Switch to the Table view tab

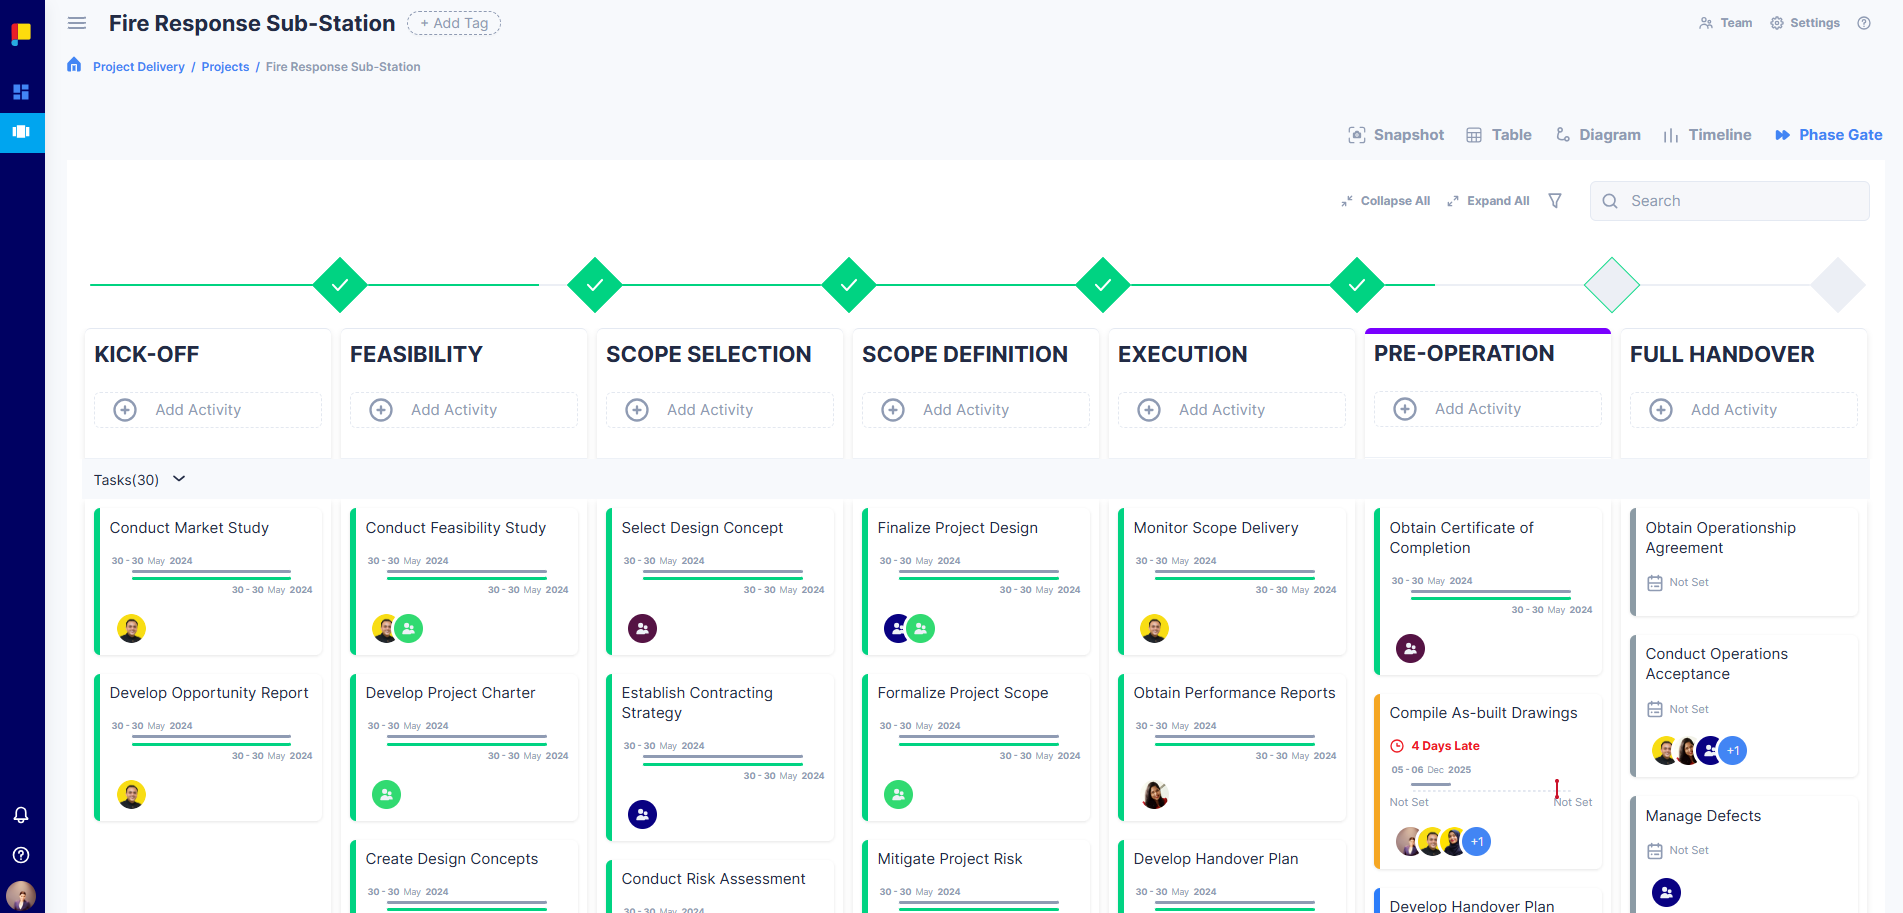pyautogui.click(x=1499, y=135)
